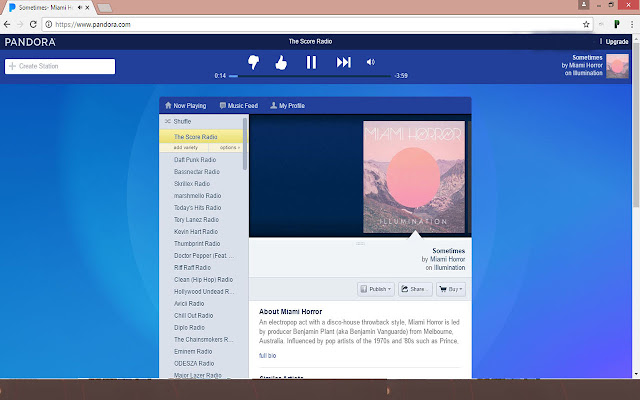Select the Chainsmokers R... station
The height and width of the screenshot is (400, 640).
pos(204,340)
